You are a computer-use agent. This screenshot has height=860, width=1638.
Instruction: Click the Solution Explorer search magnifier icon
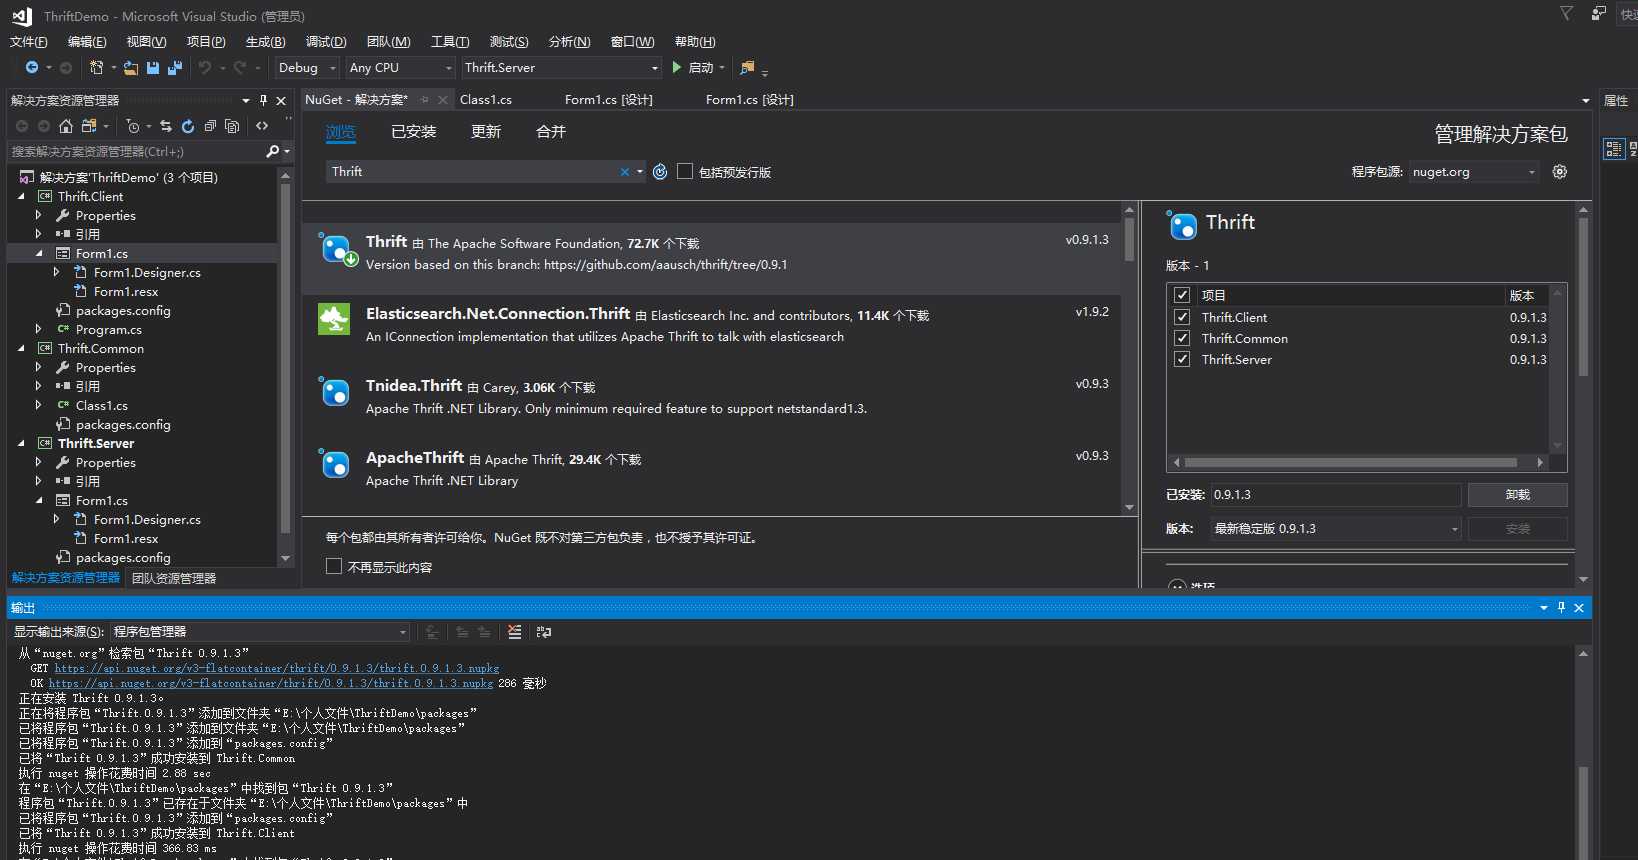click(x=272, y=151)
